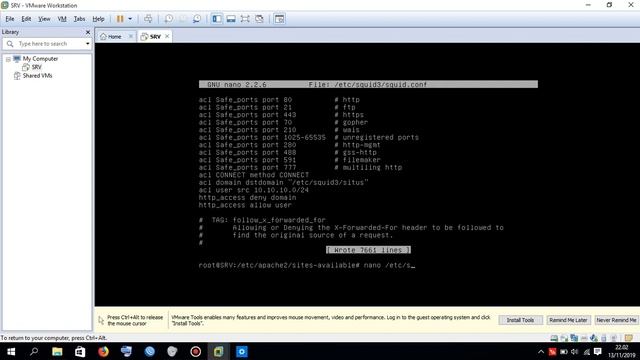The image size is (640, 360).
Task: Open the View menu
Action: point(44,19)
